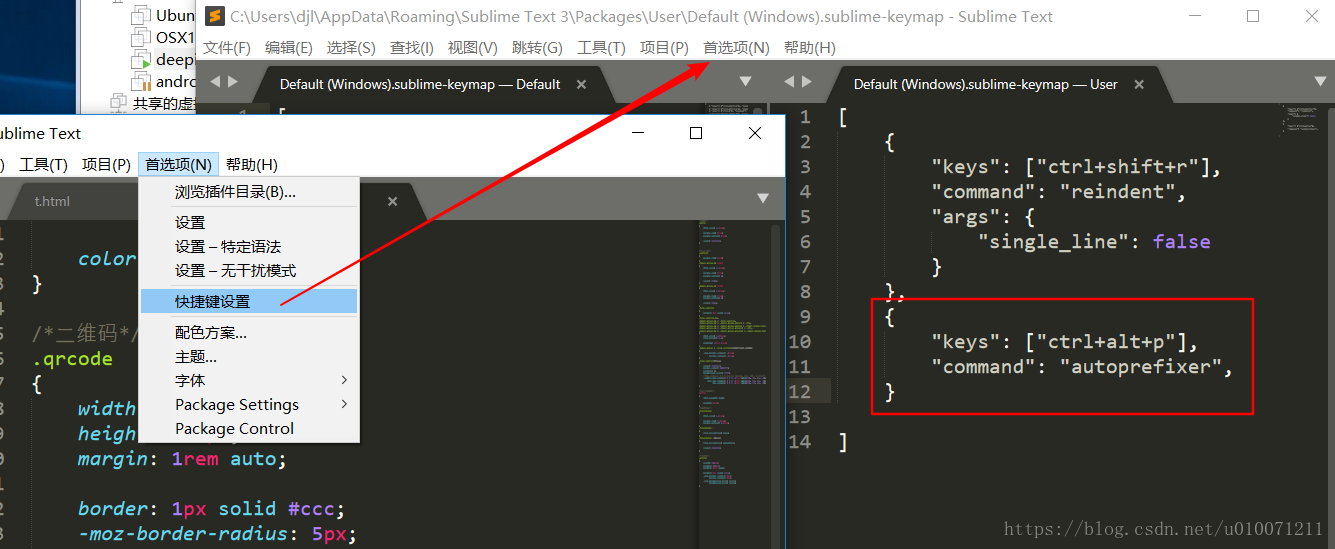The height and width of the screenshot is (549, 1335).
Task: Click line number 14 in User keymap
Action: (x=799, y=442)
